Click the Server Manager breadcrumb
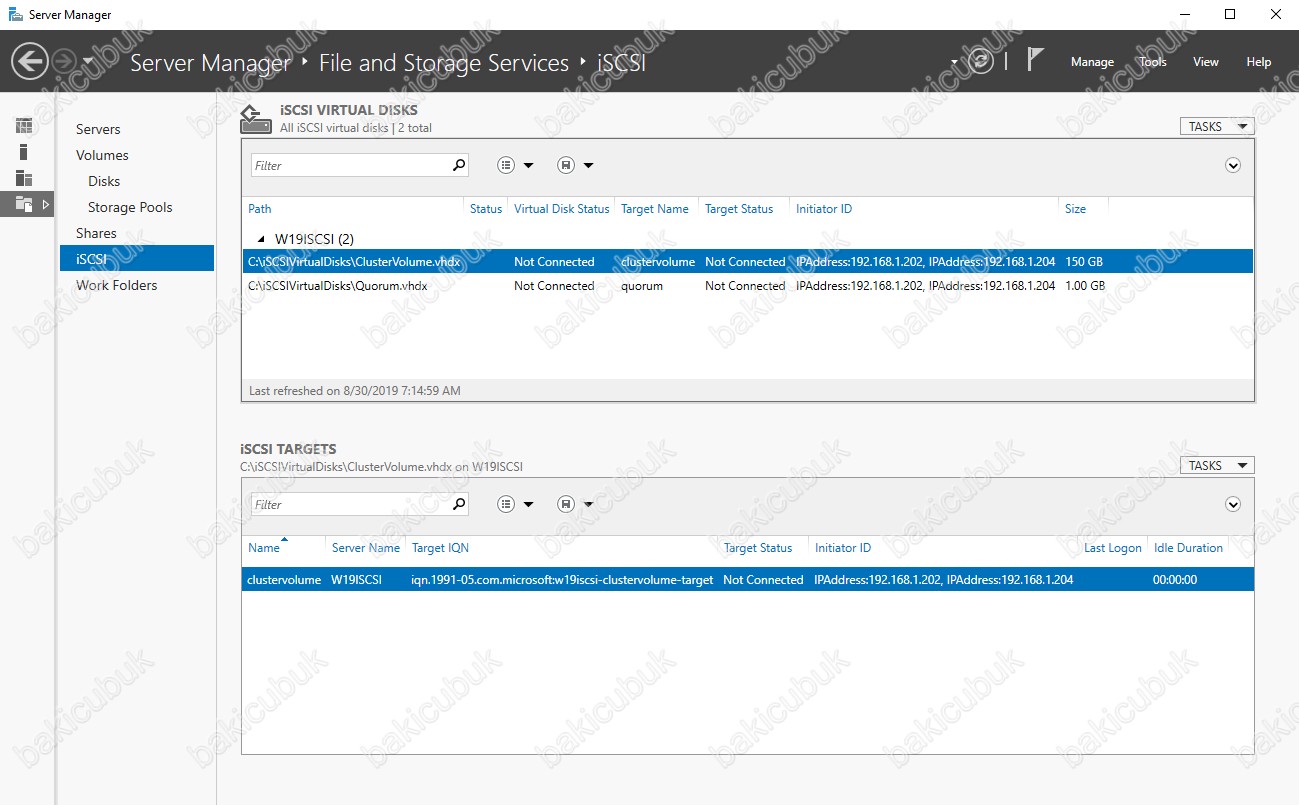Viewport: 1299px width, 805px height. coord(210,63)
